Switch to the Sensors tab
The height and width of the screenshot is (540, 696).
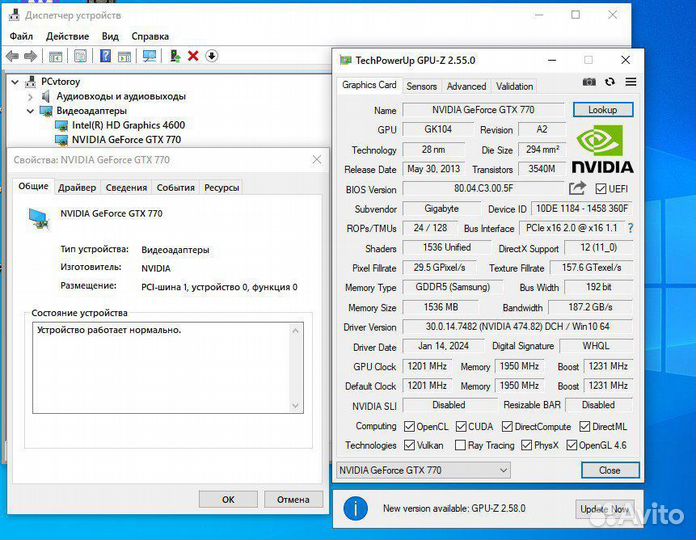coord(421,87)
